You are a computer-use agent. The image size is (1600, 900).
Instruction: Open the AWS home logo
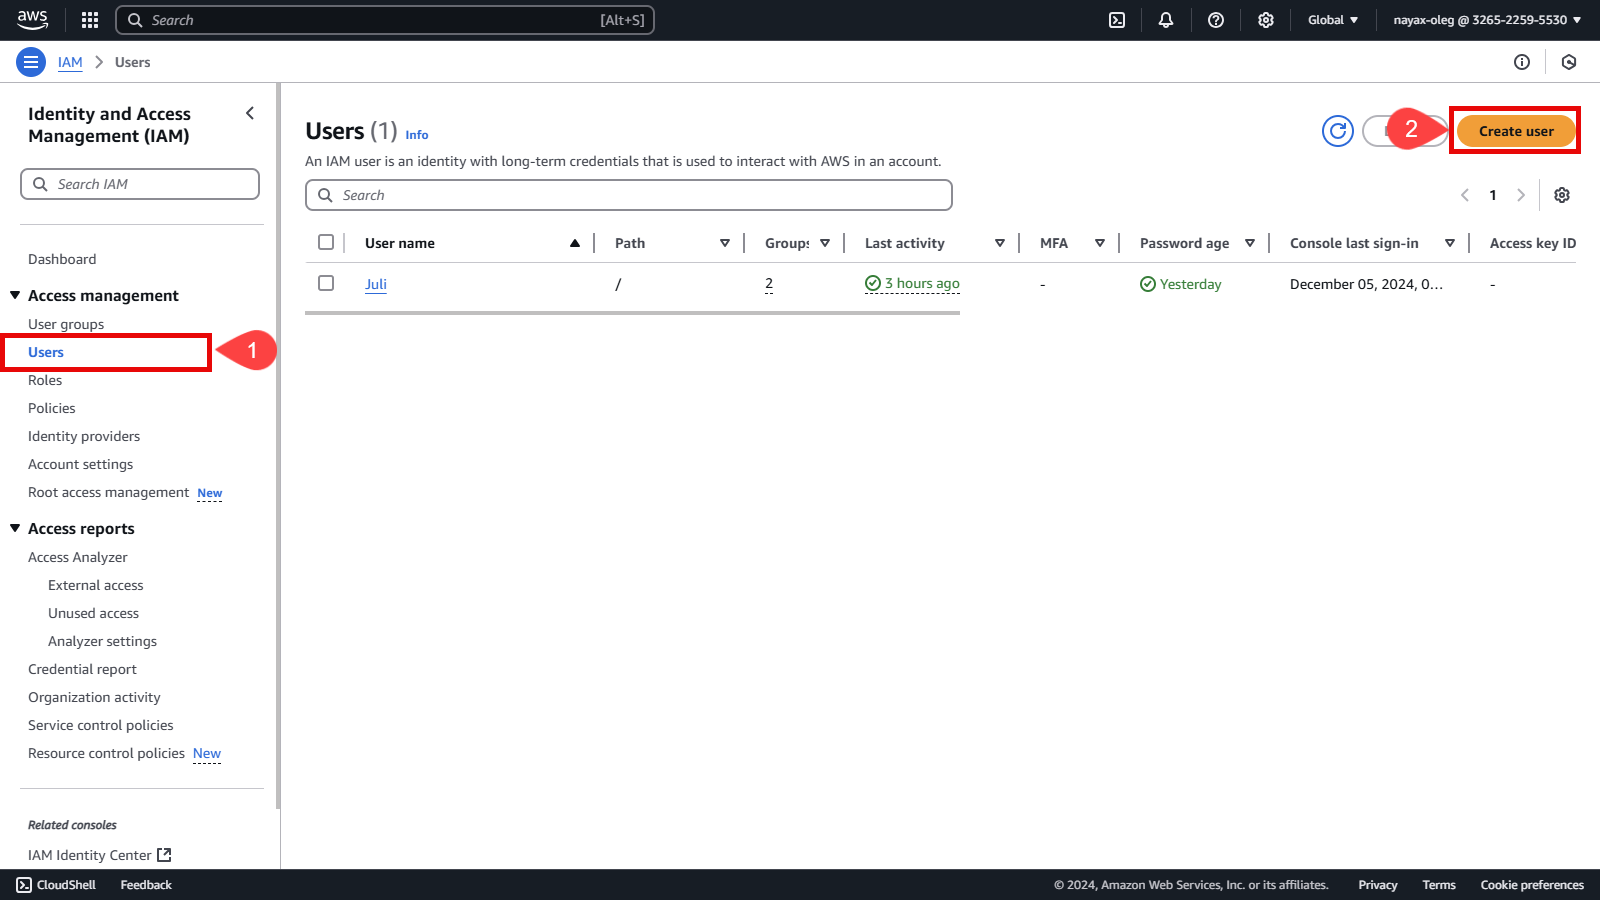pos(32,20)
